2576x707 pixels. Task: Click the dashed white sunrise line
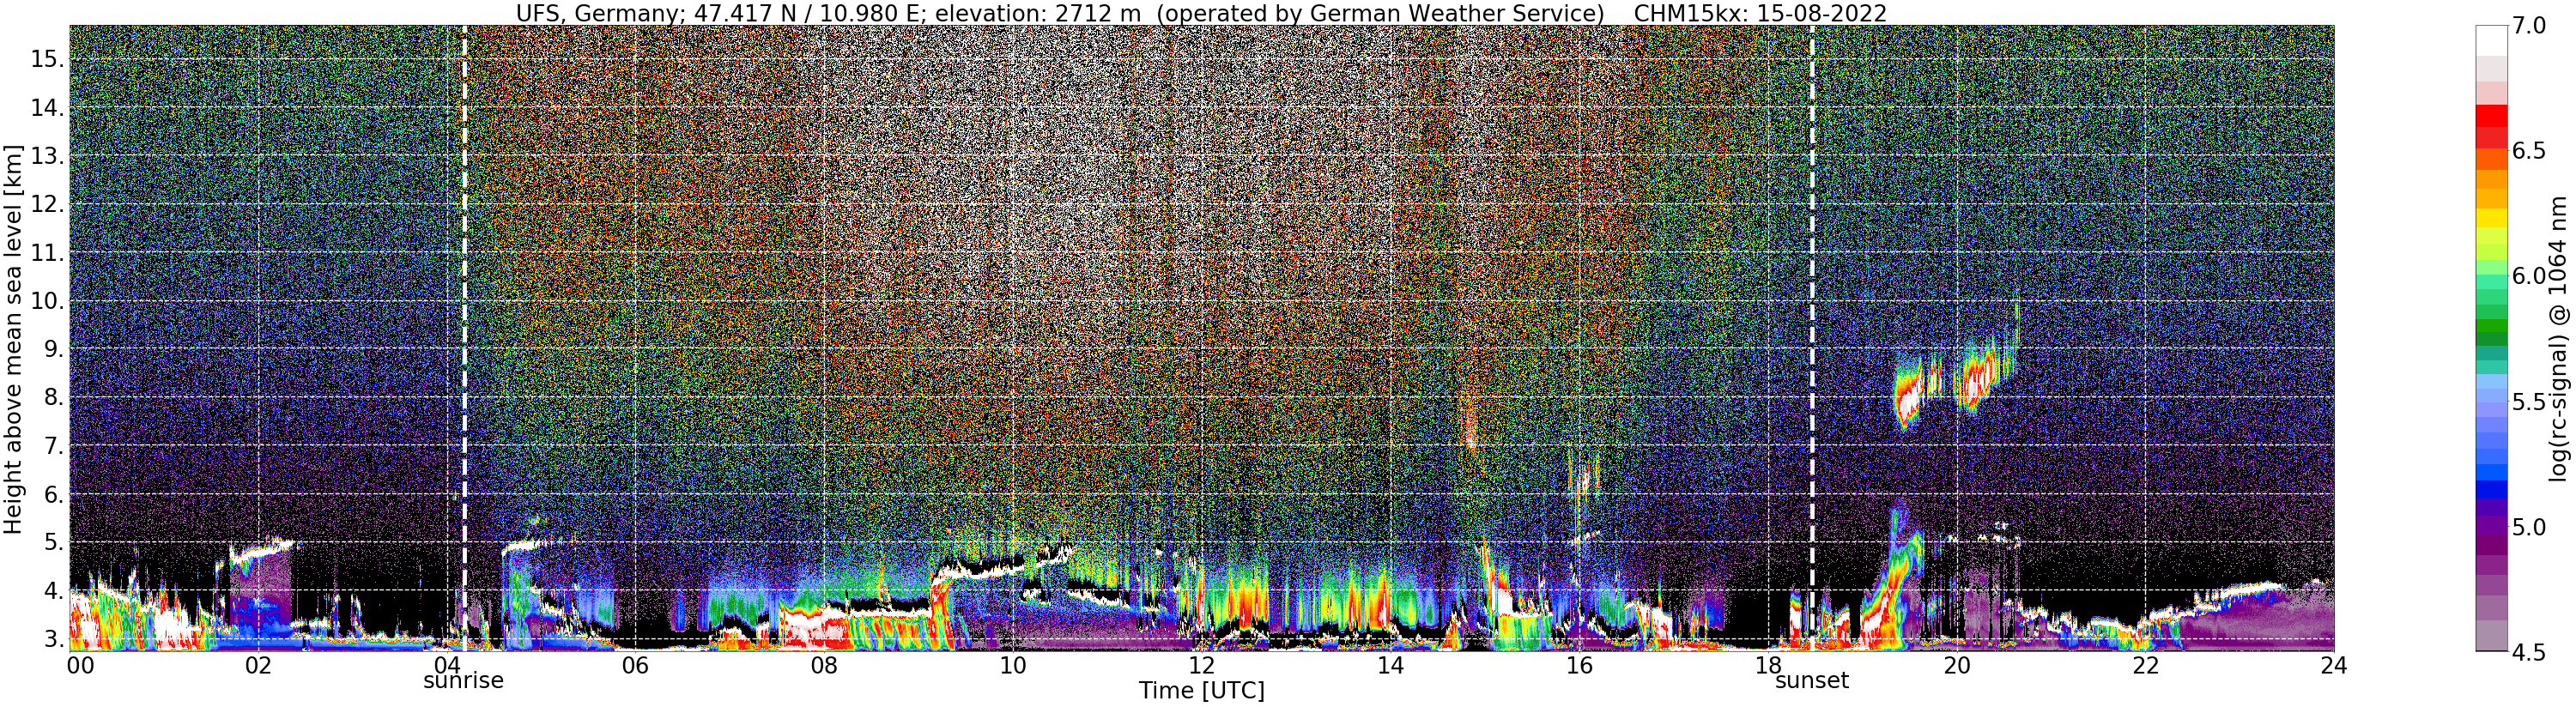pos(464,338)
